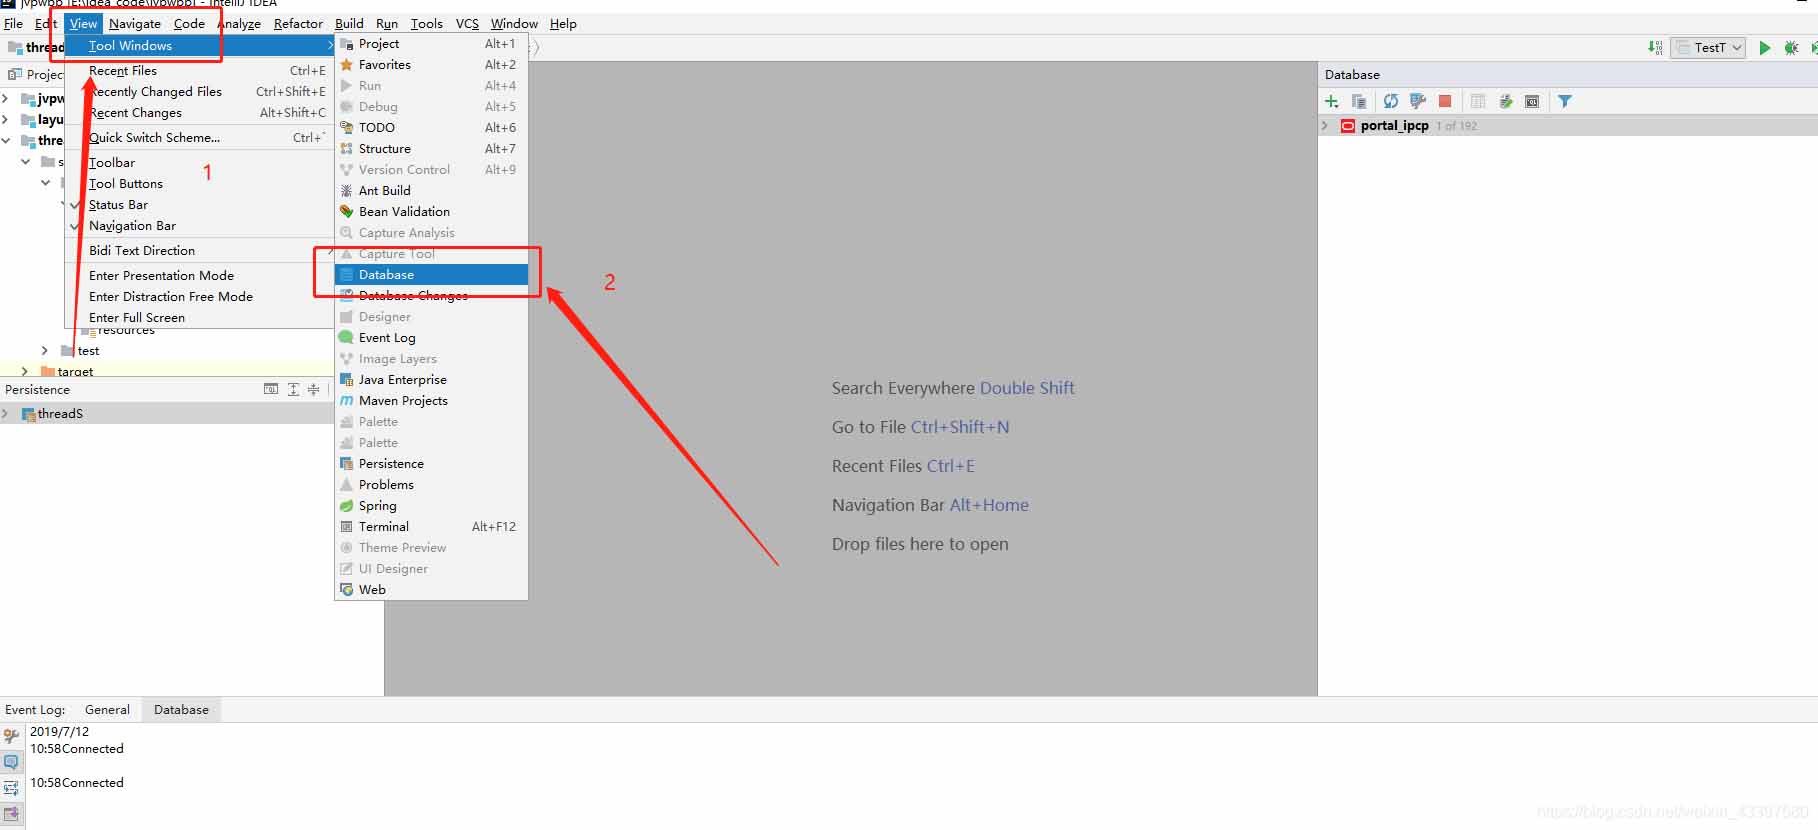The width and height of the screenshot is (1818, 830).
Task: Open the Structure tool window entry
Action: click(x=431, y=149)
